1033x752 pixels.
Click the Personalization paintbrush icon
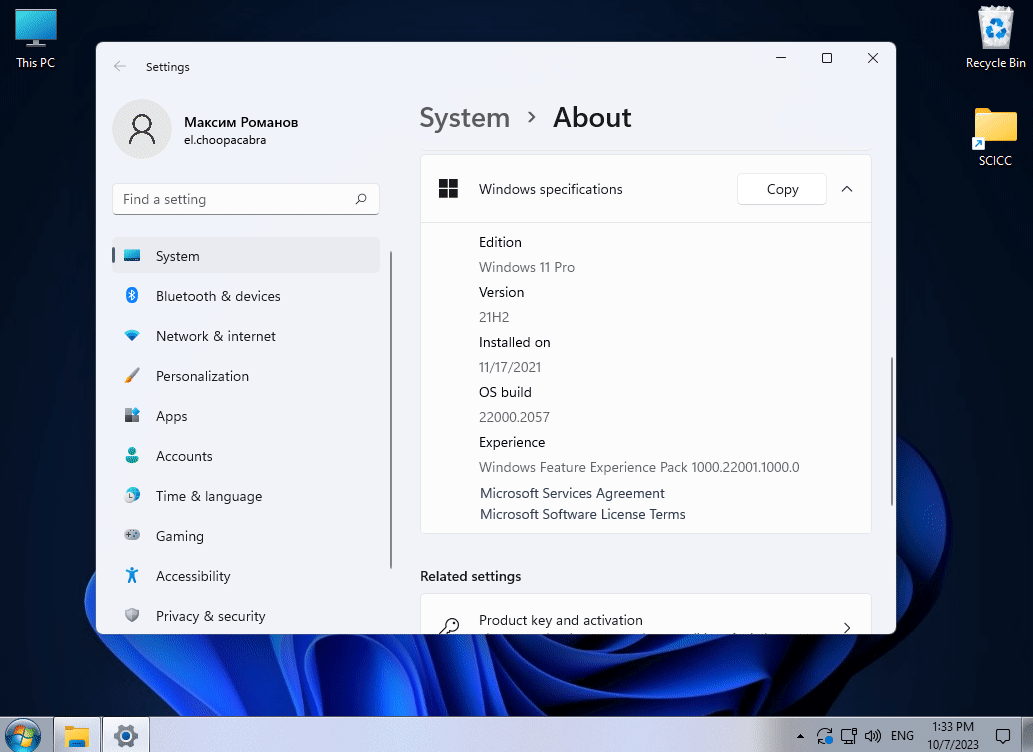pyautogui.click(x=132, y=376)
